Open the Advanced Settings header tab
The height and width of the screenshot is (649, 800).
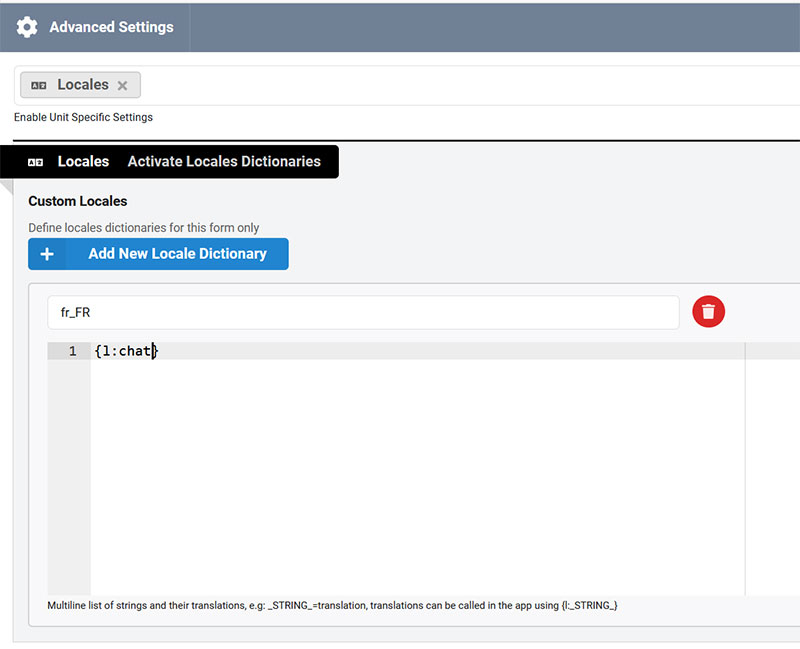click(x=111, y=27)
